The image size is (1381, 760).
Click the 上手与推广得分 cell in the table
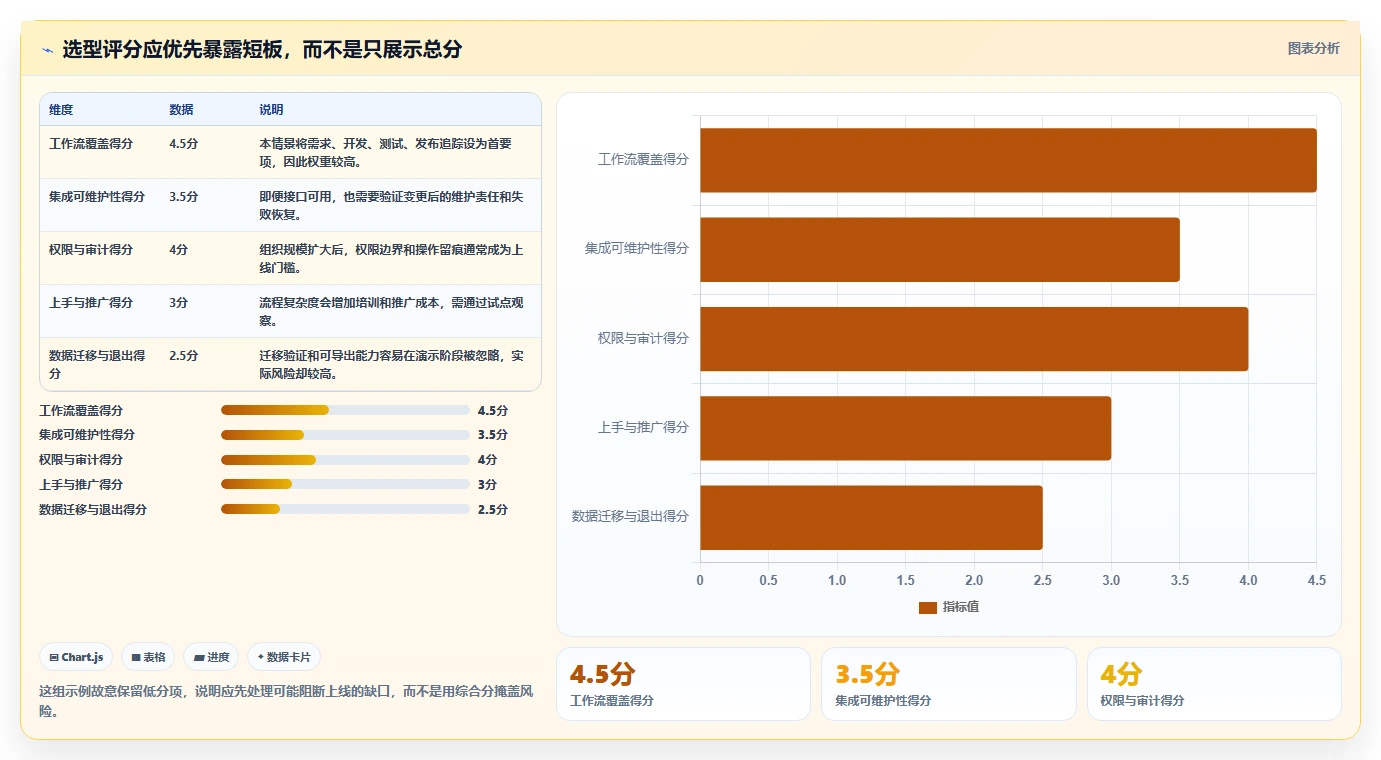click(x=91, y=303)
